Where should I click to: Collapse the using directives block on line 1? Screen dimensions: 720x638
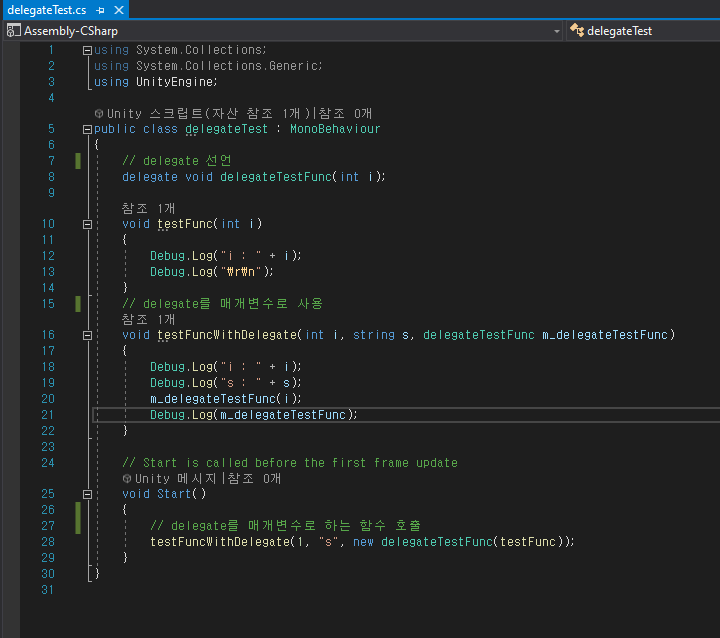pos(87,50)
